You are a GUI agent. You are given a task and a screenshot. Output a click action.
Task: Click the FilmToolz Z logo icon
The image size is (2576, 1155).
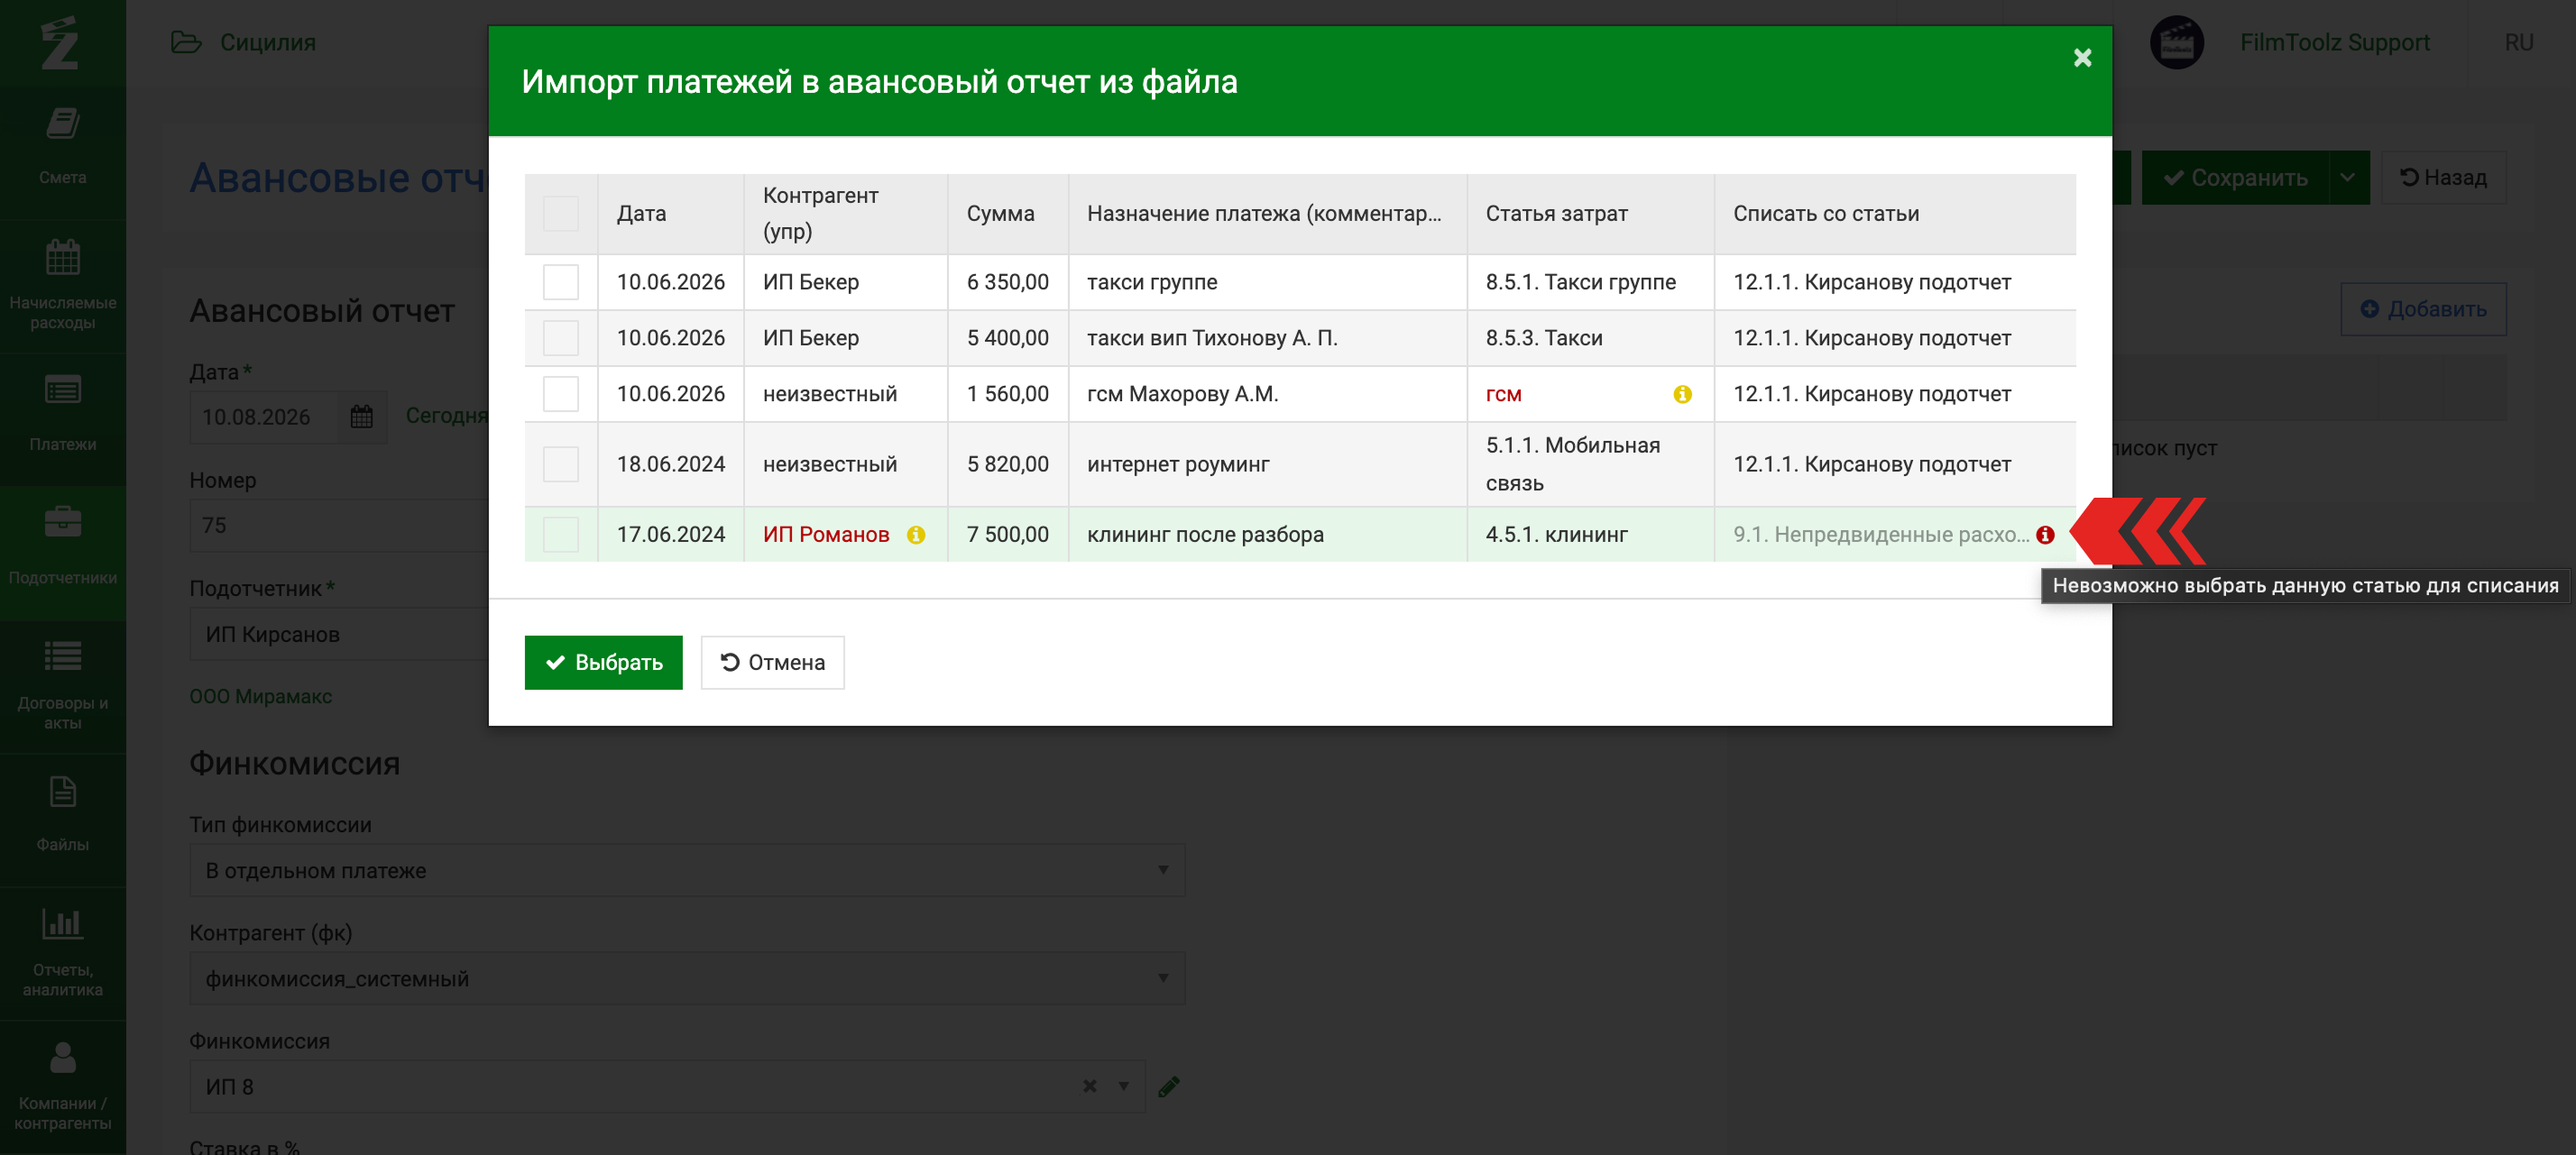tap(60, 43)
